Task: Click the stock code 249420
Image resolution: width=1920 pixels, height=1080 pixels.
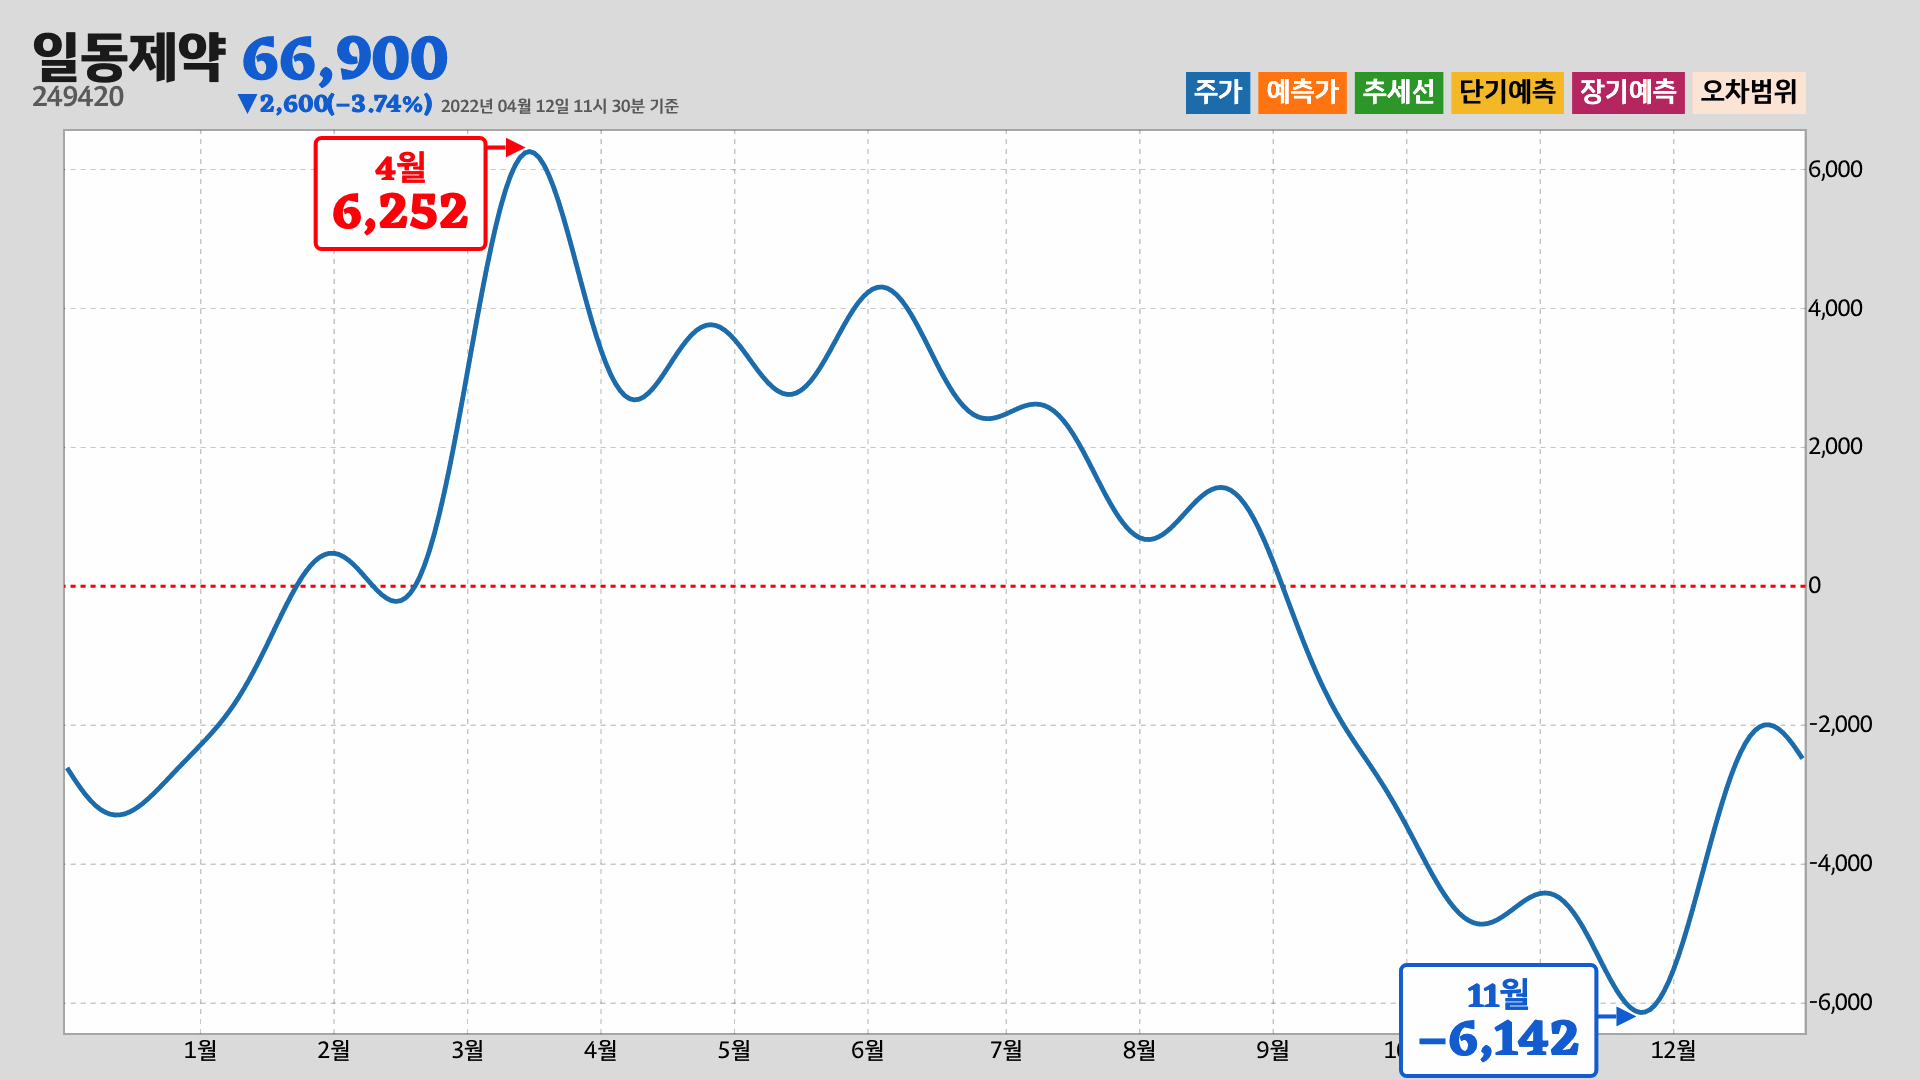Action: tap(78, 97)
